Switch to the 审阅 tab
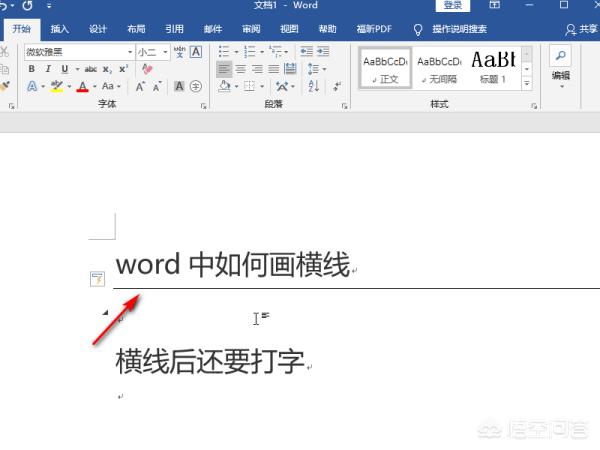 pyautogui.click(x=251, y=29)
